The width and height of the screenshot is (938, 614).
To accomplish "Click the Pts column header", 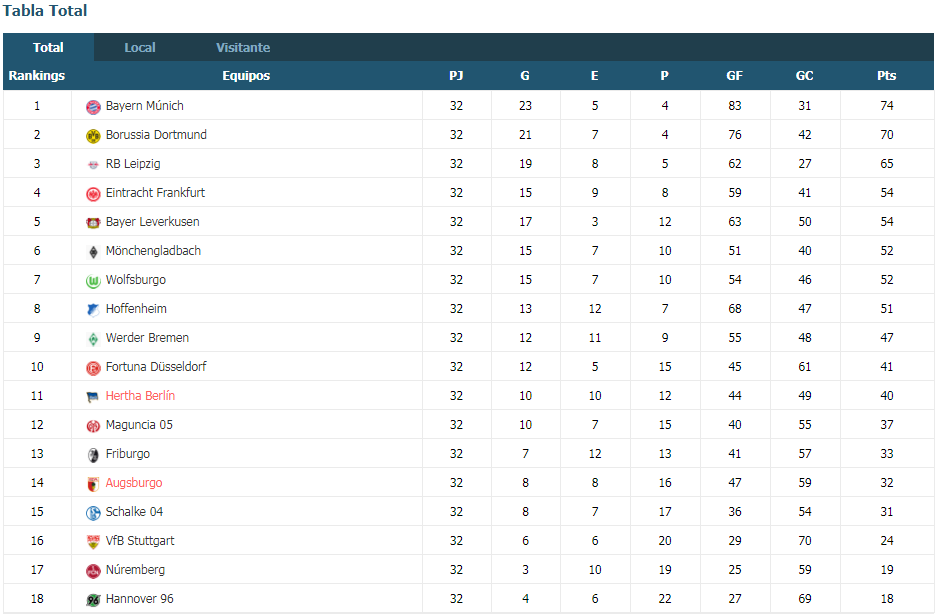I will point(887,75).
